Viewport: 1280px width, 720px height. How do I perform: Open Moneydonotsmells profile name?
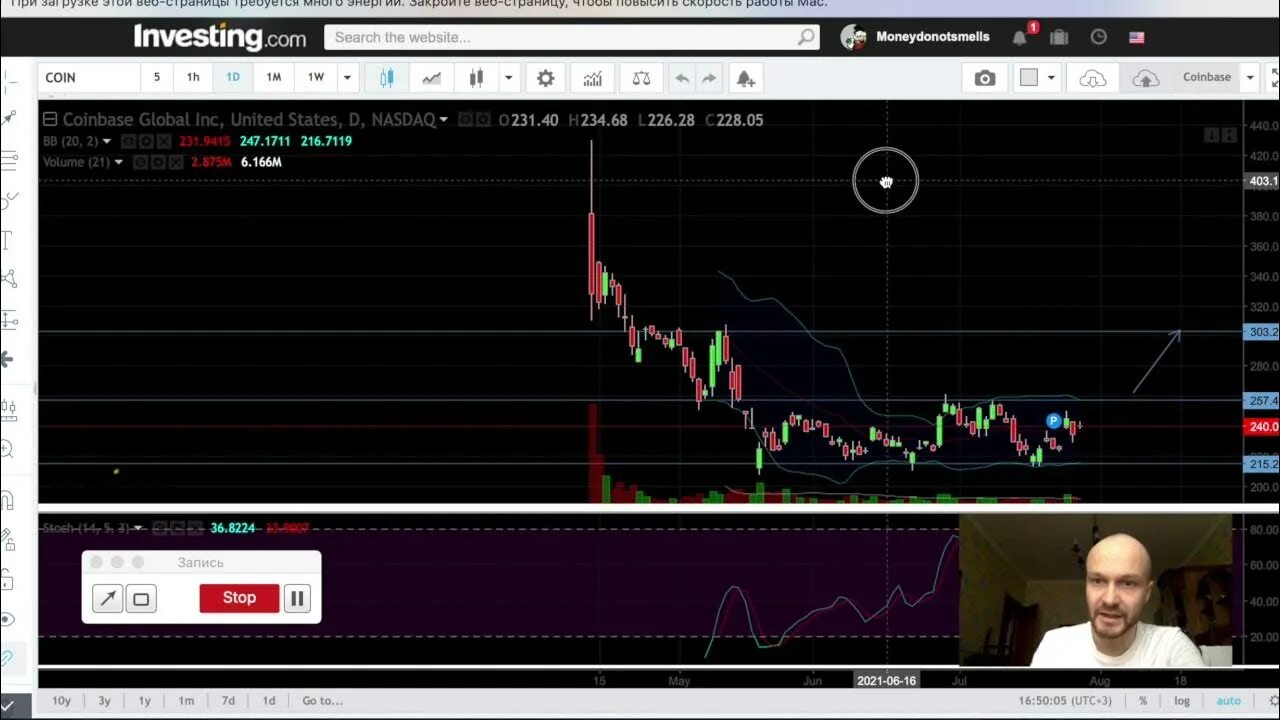click(933, 37)
